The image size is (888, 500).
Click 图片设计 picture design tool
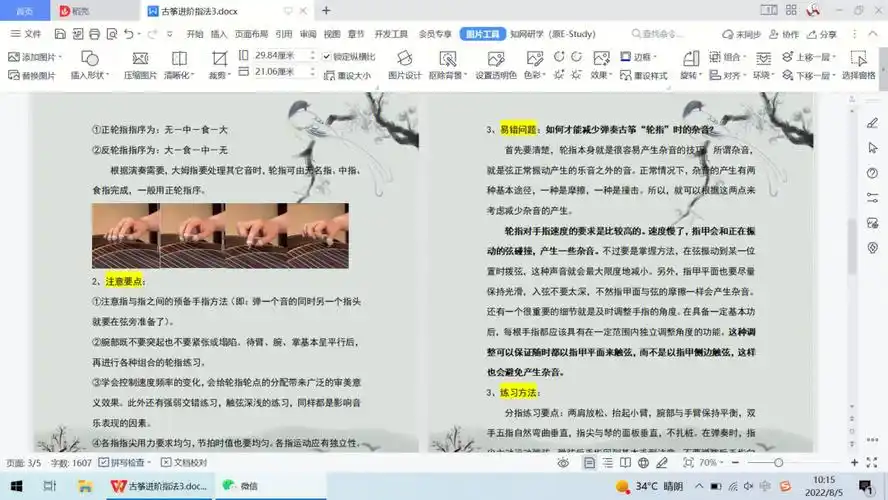coord(404,66)
